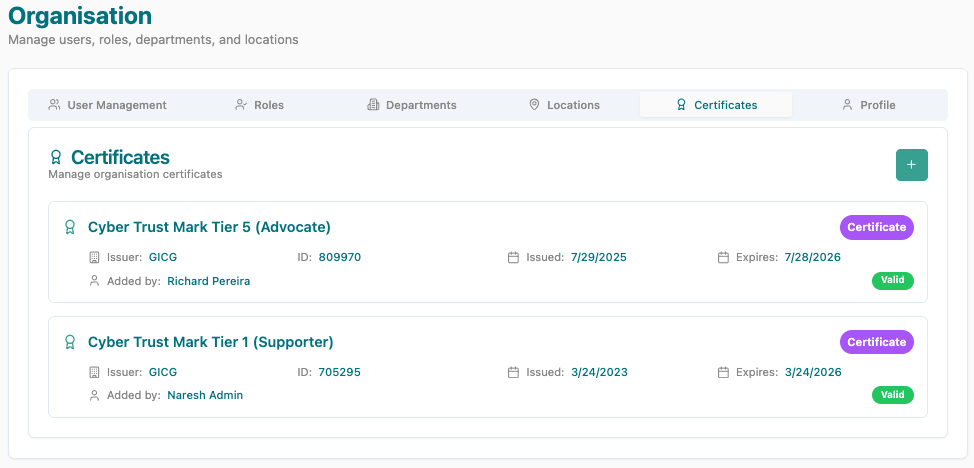Open Cyber Trust Mark Tier 5 (Advocate) title

pyautogui.click(x=209, y=227)
